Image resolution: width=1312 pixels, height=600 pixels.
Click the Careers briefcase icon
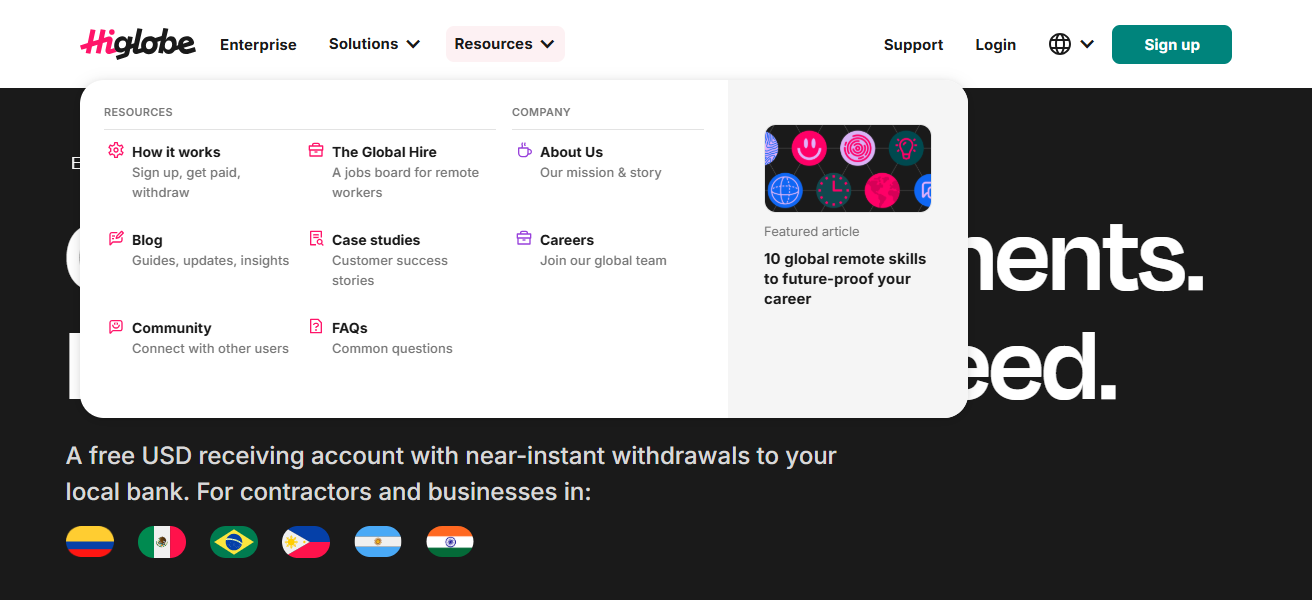pyautogui.click(x=524, y=239)
